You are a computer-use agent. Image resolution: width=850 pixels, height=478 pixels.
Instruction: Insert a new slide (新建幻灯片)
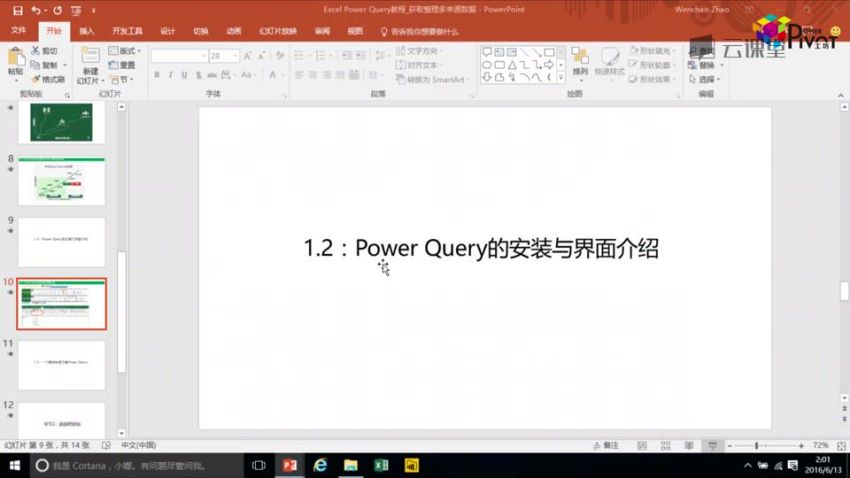click(90, 66)
